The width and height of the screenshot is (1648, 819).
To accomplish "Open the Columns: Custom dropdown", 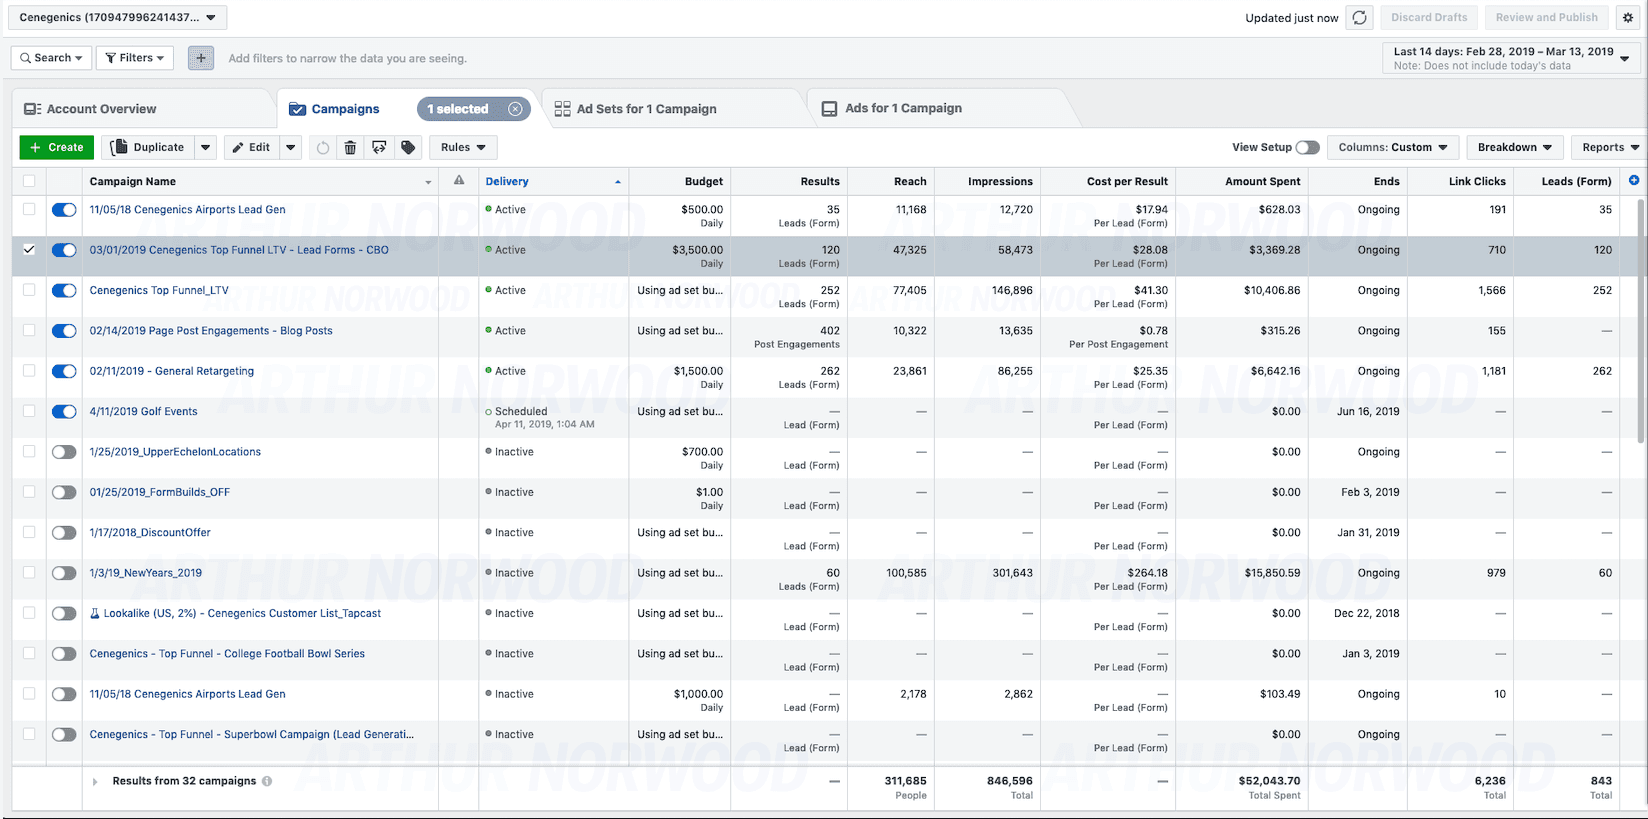I will pyautogui.click(x=1393, y=147).
